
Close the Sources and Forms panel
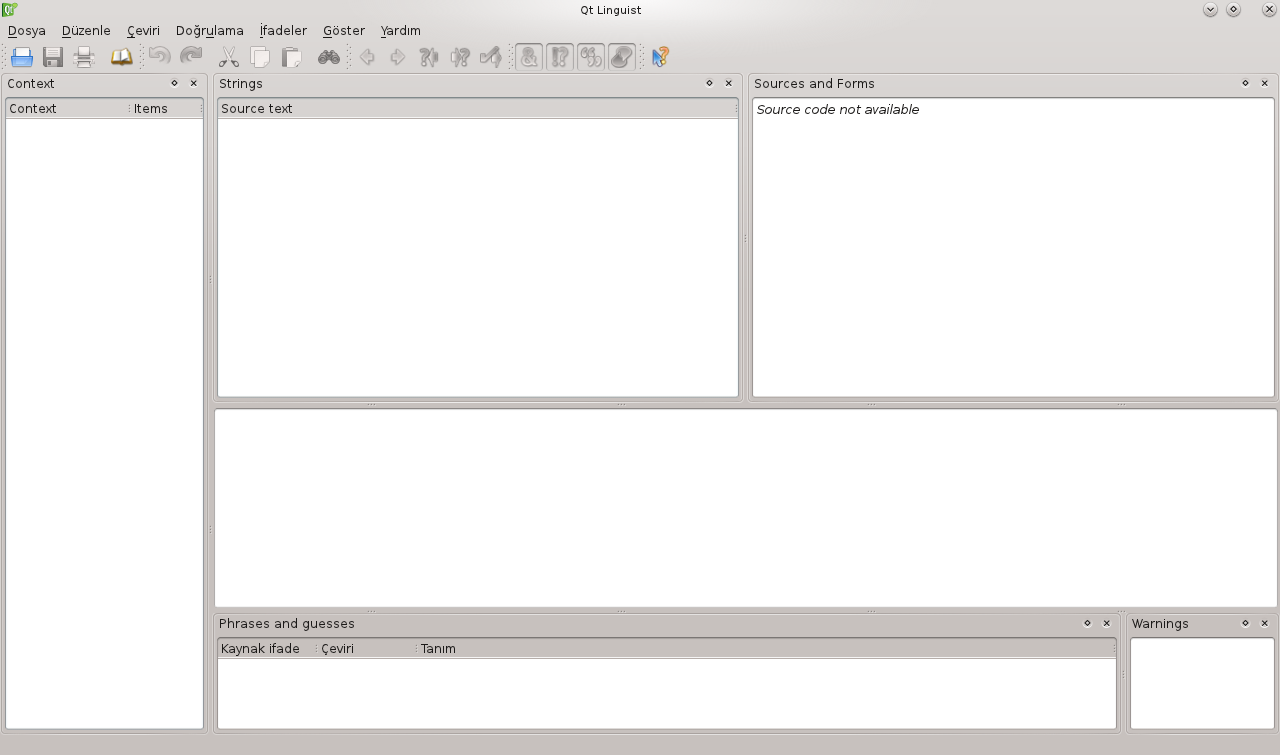[x=1264, y=84]
